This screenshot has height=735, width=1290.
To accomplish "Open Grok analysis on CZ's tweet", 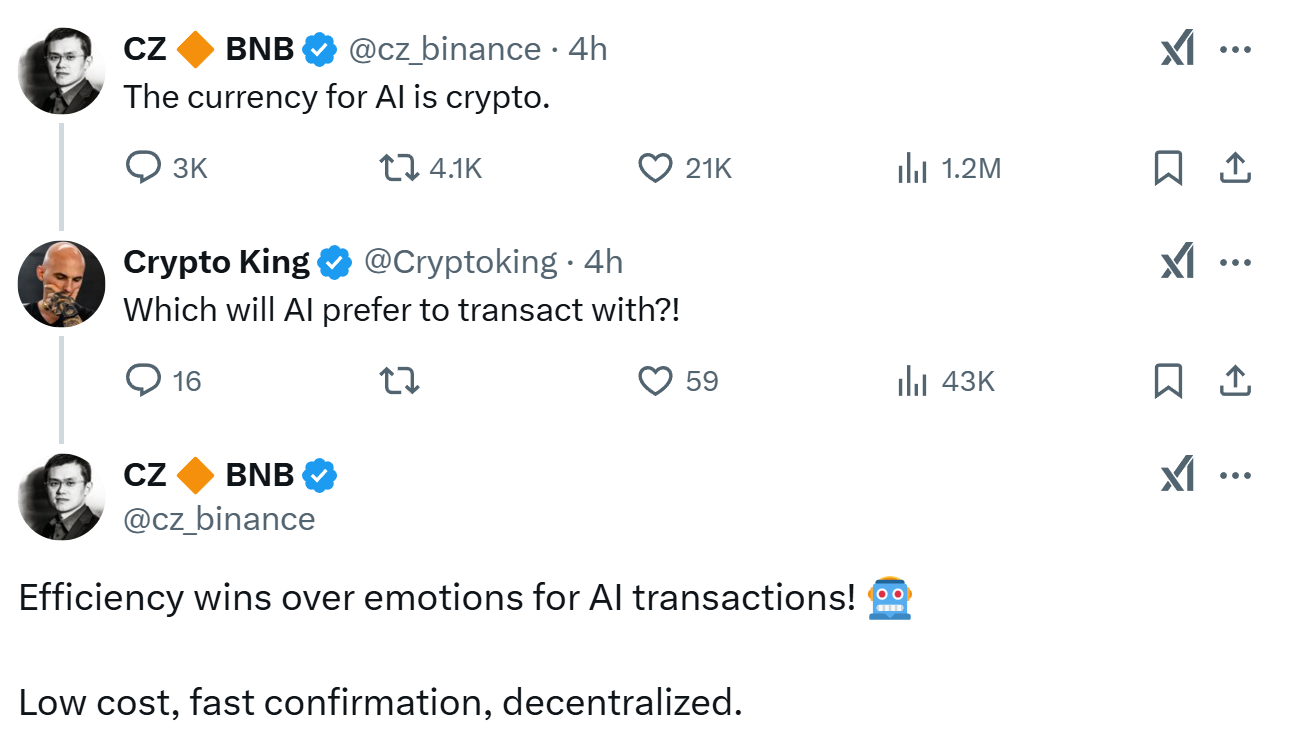I will coord(1177,48).
